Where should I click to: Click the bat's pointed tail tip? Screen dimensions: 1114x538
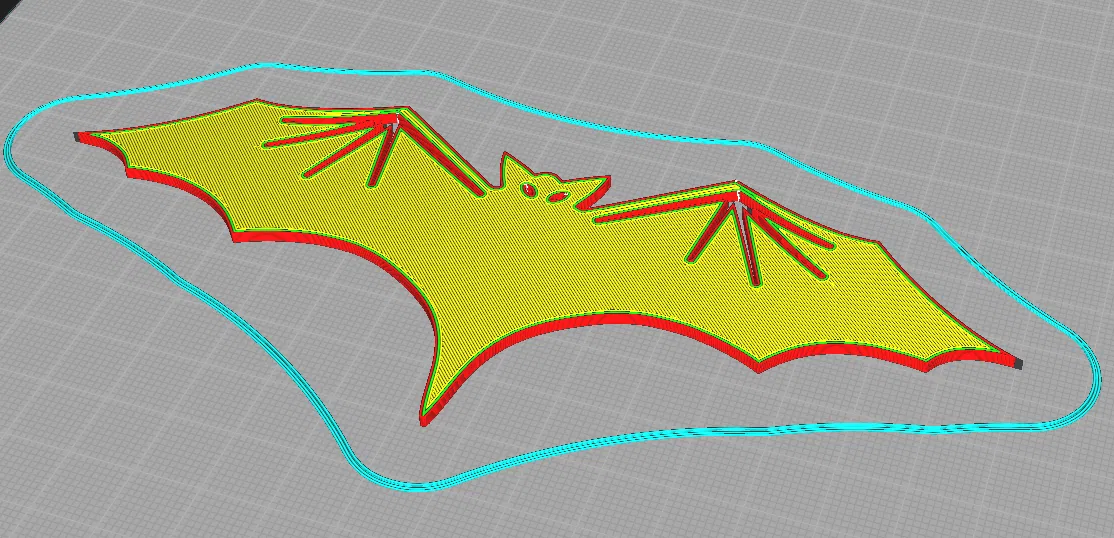[424, 418]
